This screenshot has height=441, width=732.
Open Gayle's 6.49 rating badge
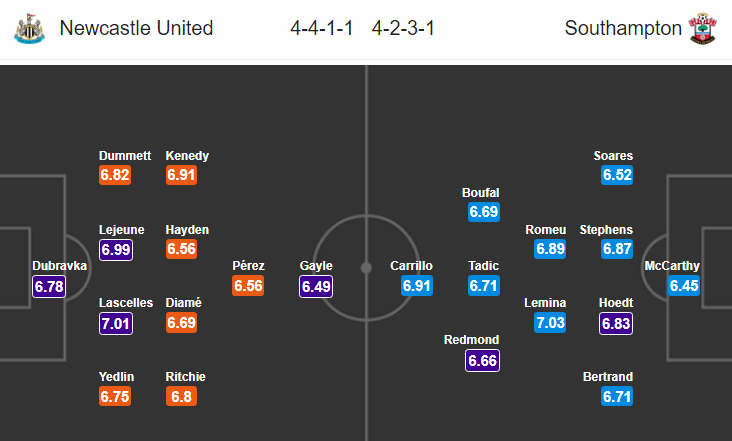coord(316,286)
